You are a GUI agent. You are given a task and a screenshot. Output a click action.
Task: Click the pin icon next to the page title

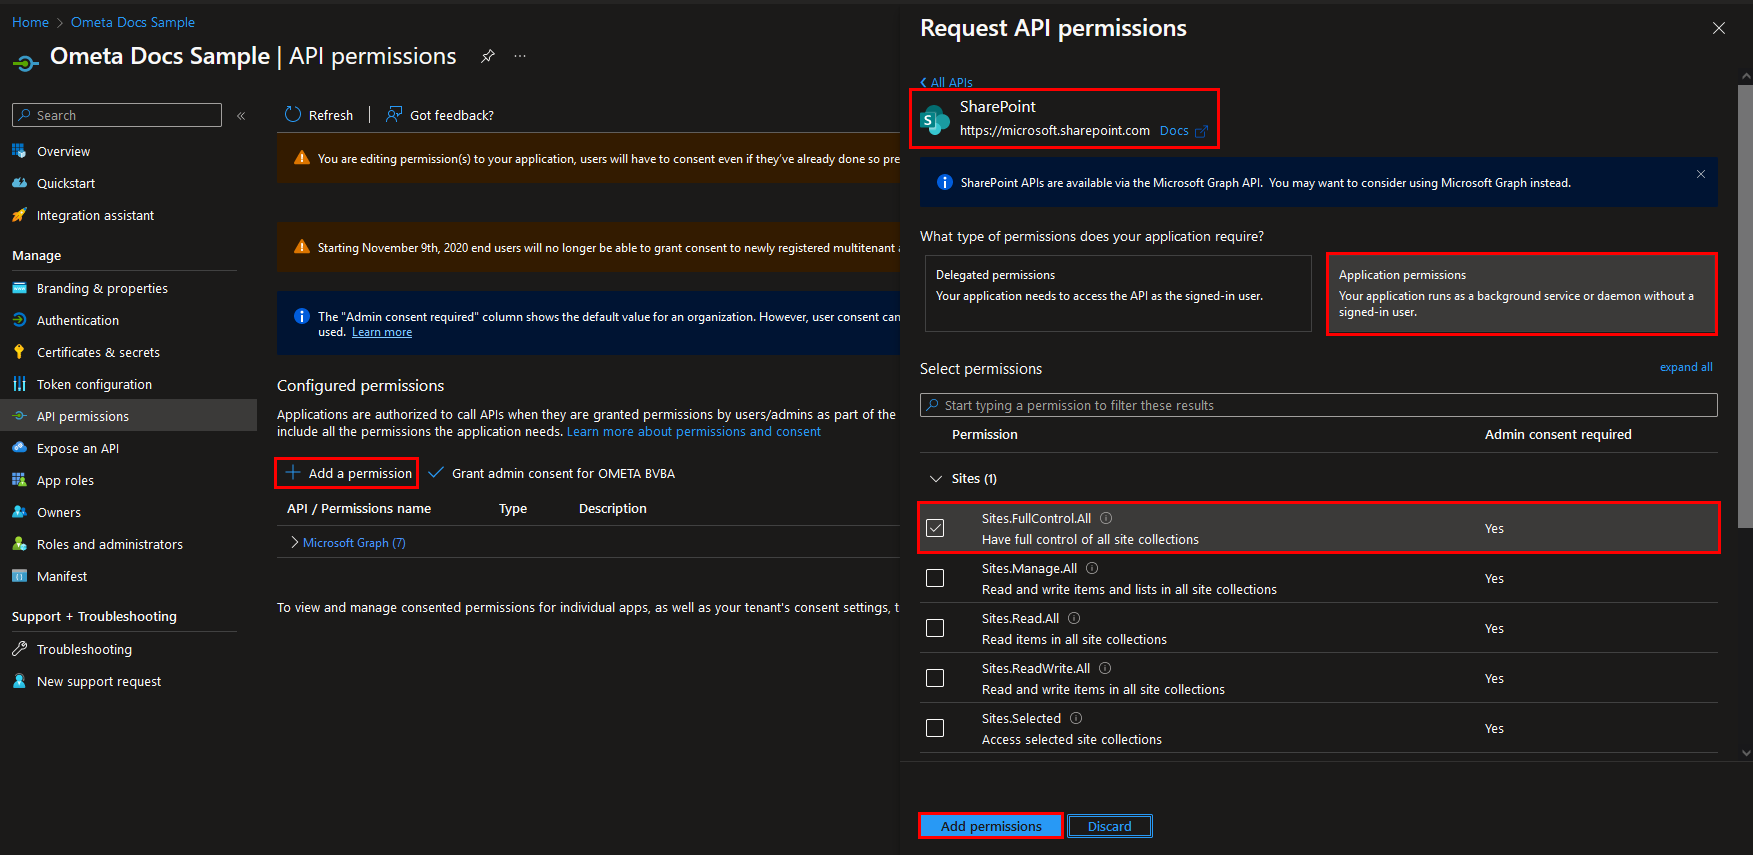click(488, 56)
